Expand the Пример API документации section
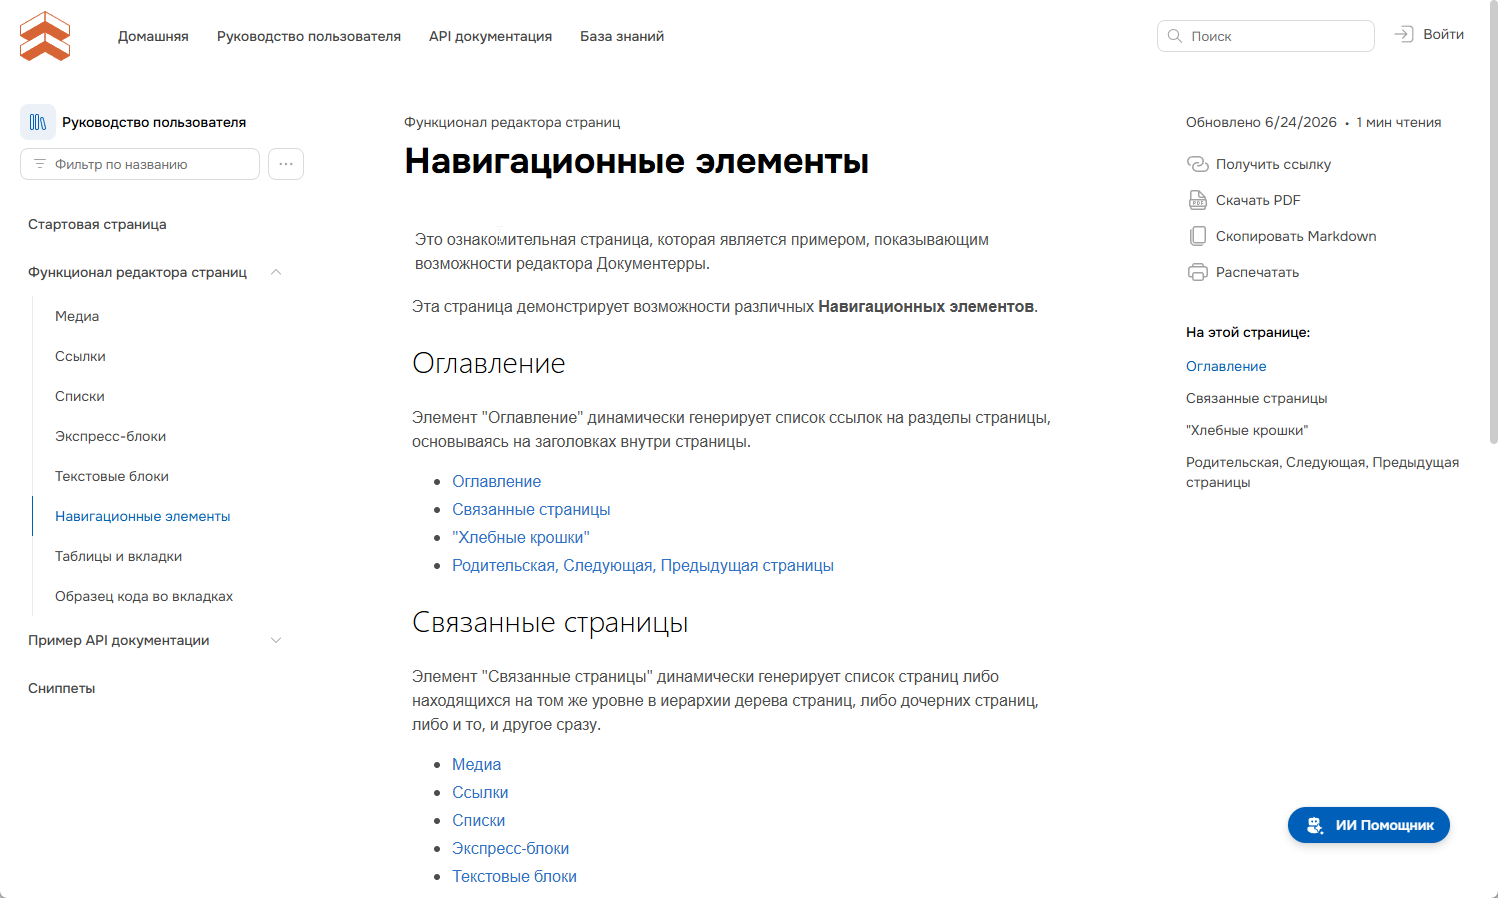Image resolution: width=1498 pixels, height=898 pixels. click(x=277, y=640)
